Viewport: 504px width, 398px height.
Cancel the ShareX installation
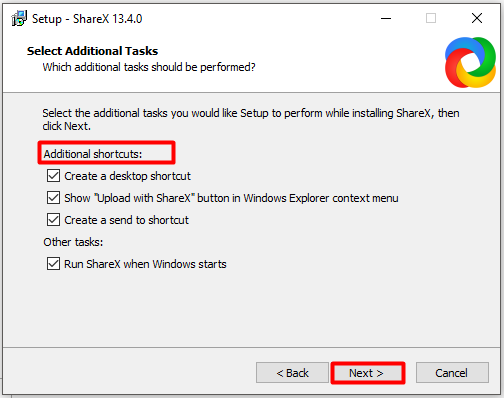click(452, 373)
